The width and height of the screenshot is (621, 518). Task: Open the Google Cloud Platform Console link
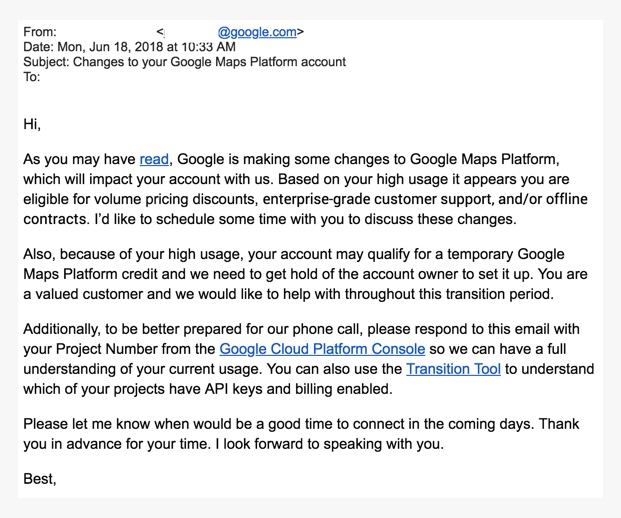click(322, 349)
